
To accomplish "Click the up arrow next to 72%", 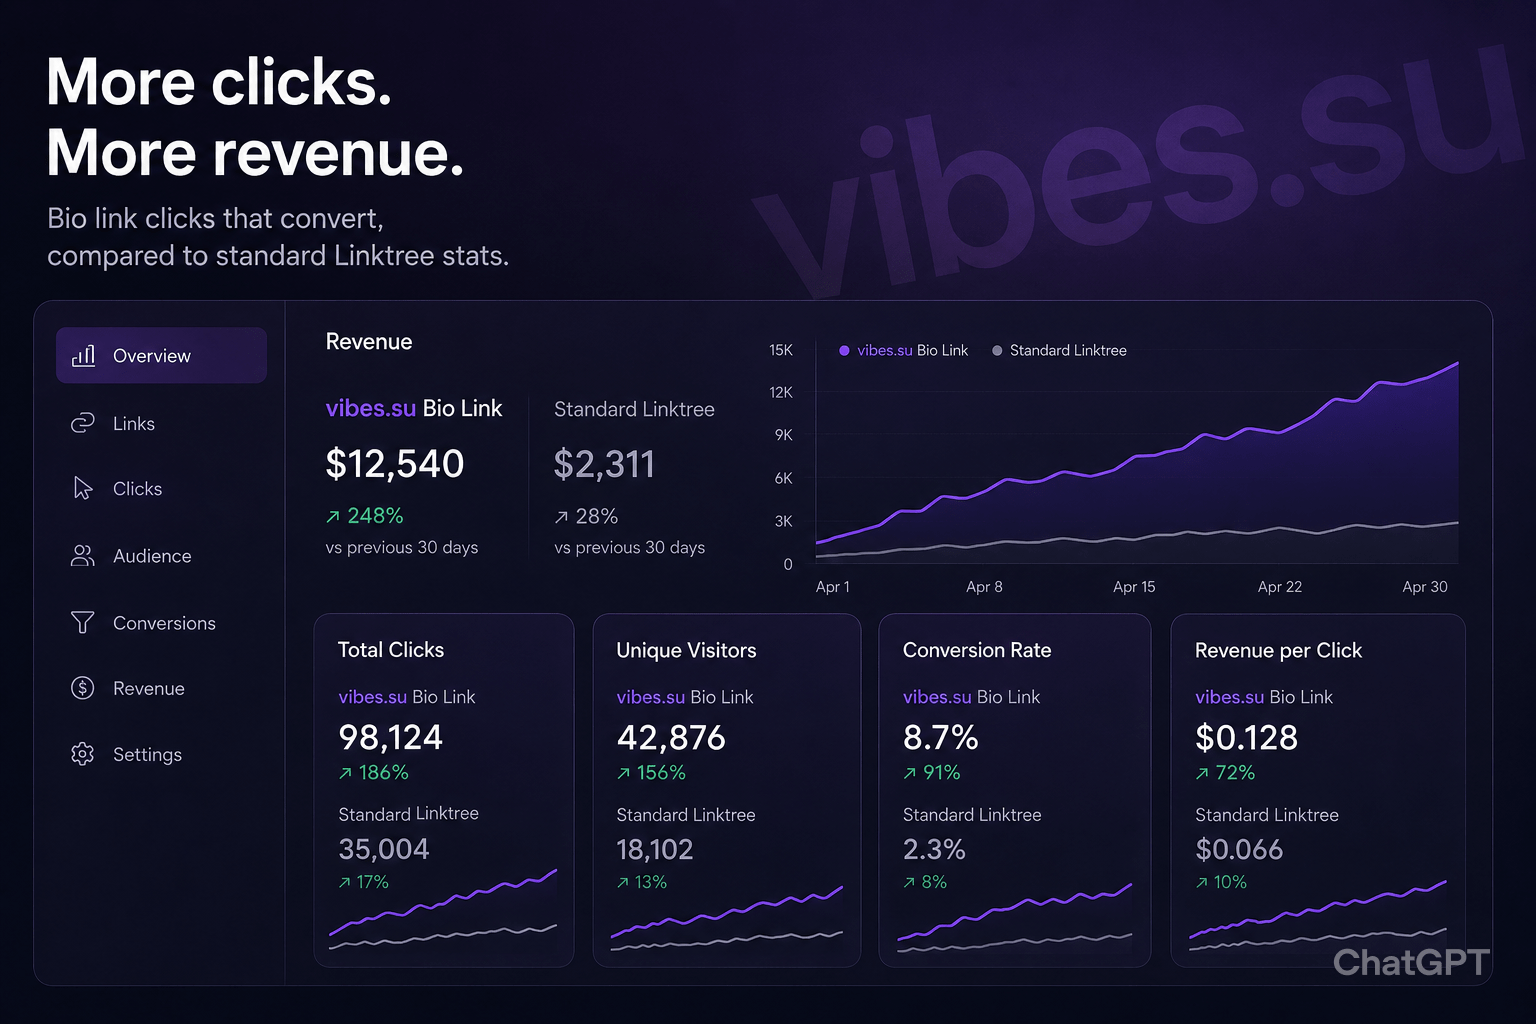I will tap(1202, 773).
